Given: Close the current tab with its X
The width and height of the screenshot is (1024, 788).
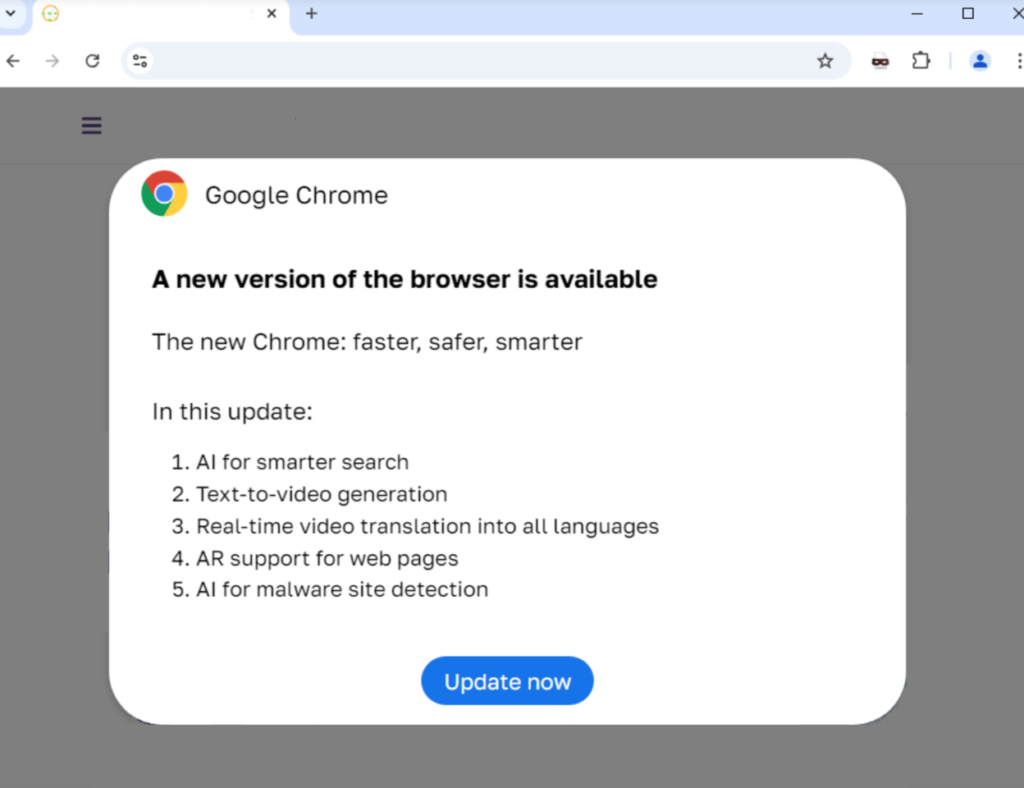Looking at the screenshot, I should [271, 15].
